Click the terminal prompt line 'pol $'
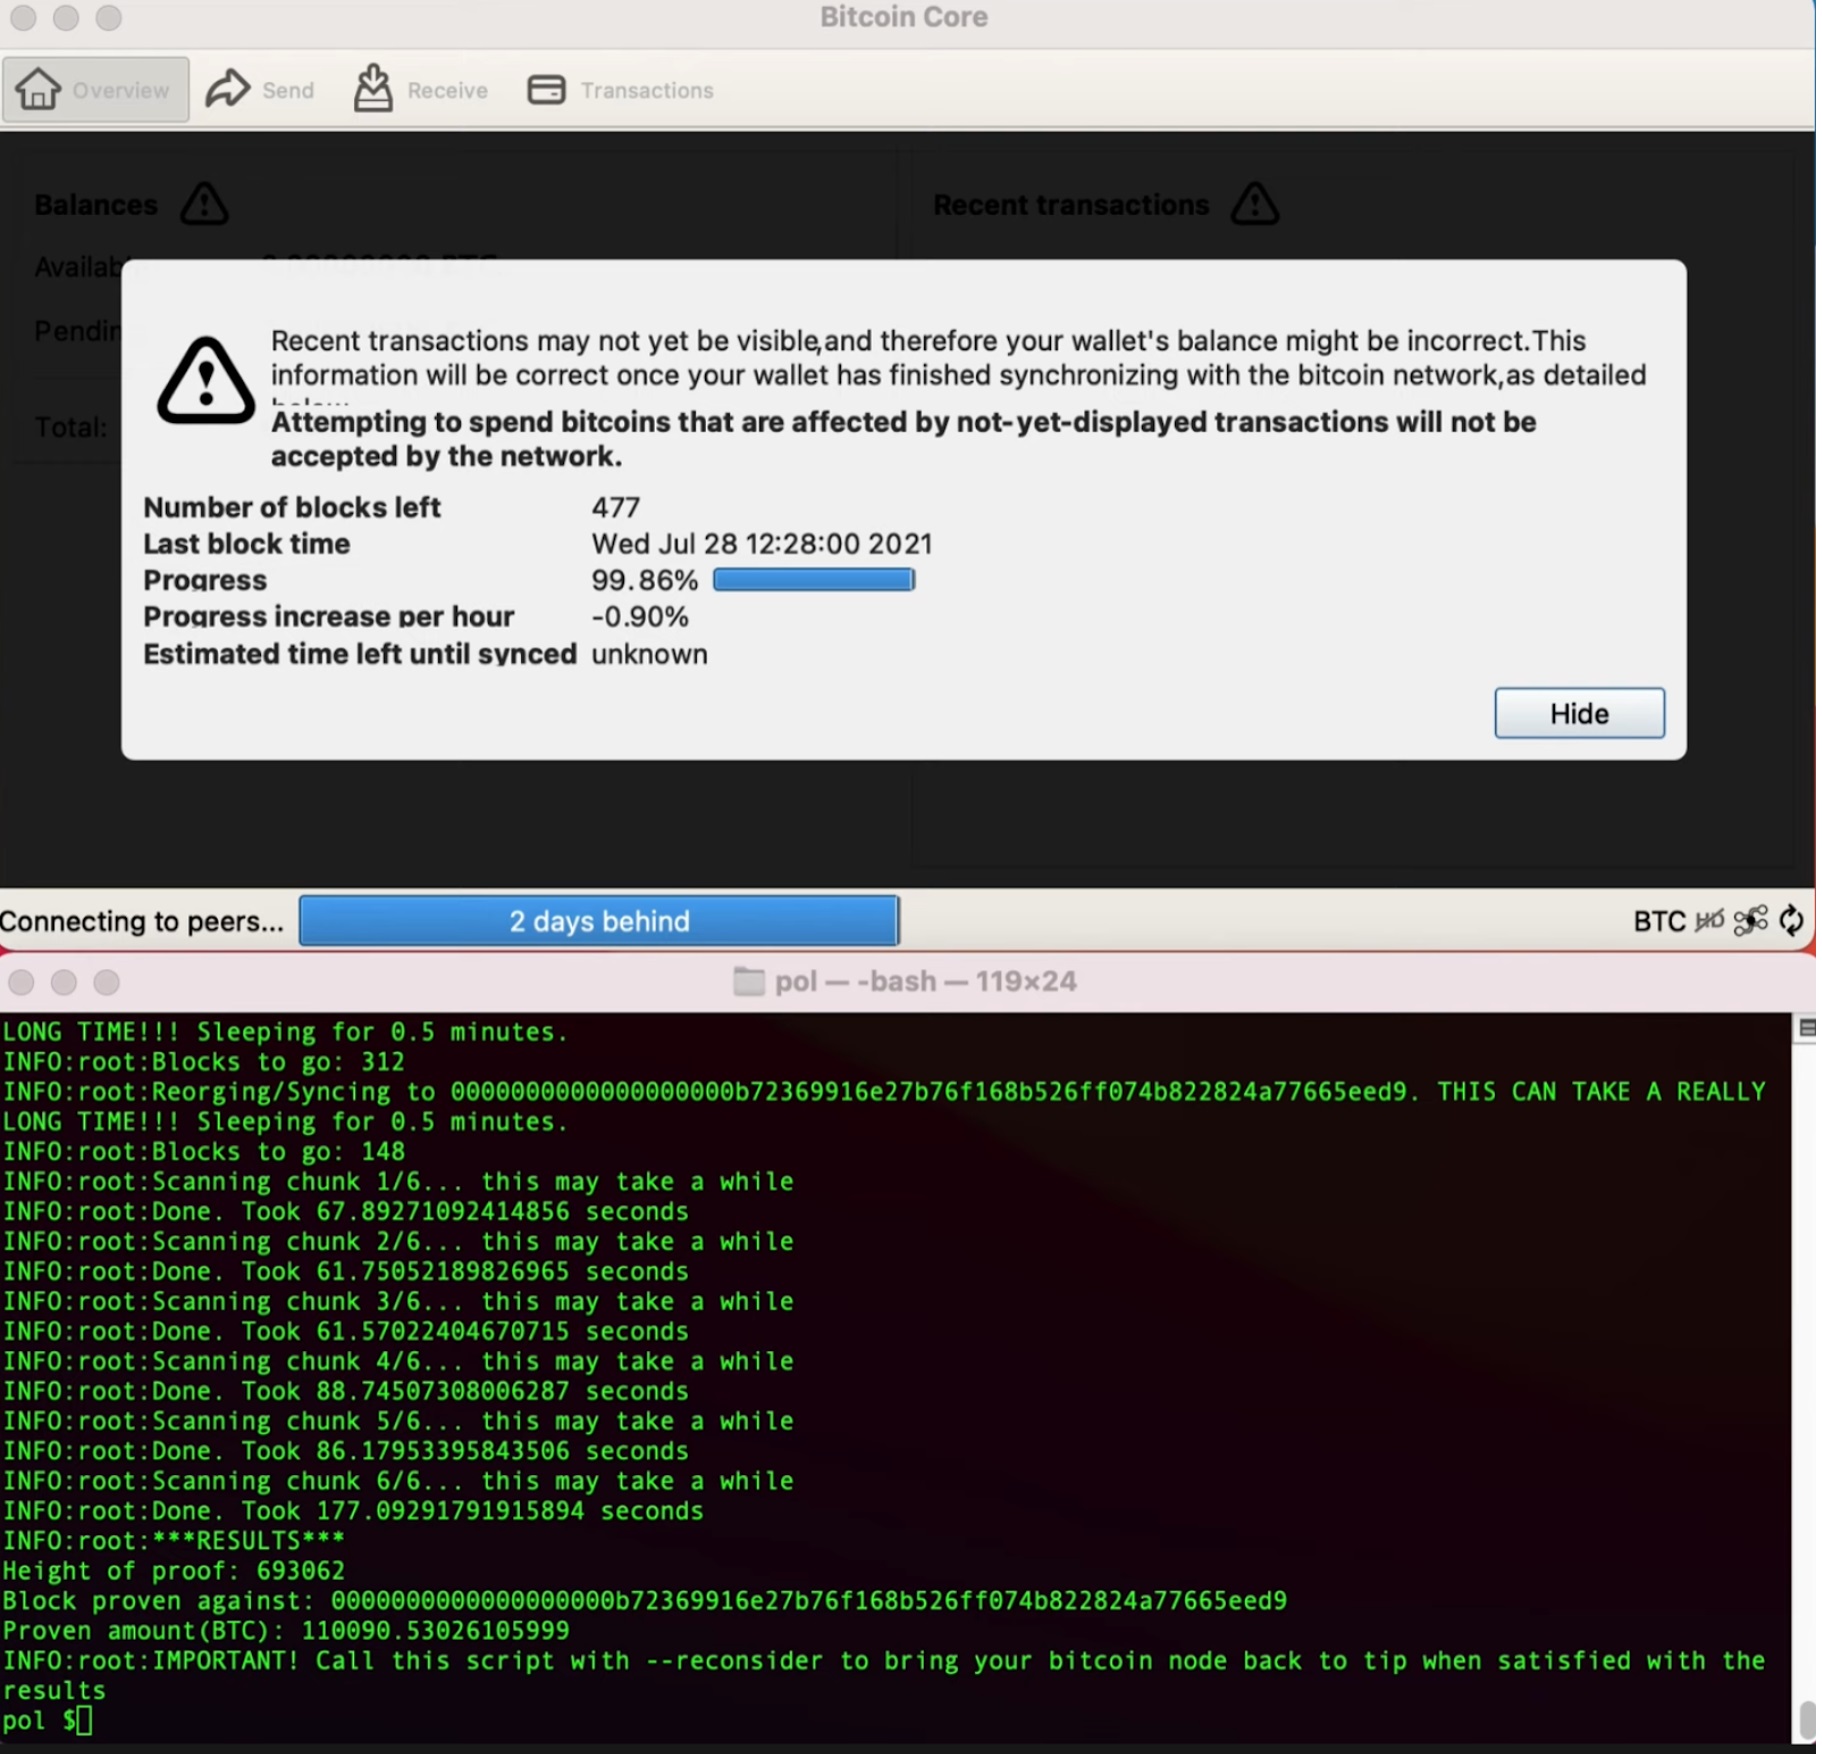 47,1721
